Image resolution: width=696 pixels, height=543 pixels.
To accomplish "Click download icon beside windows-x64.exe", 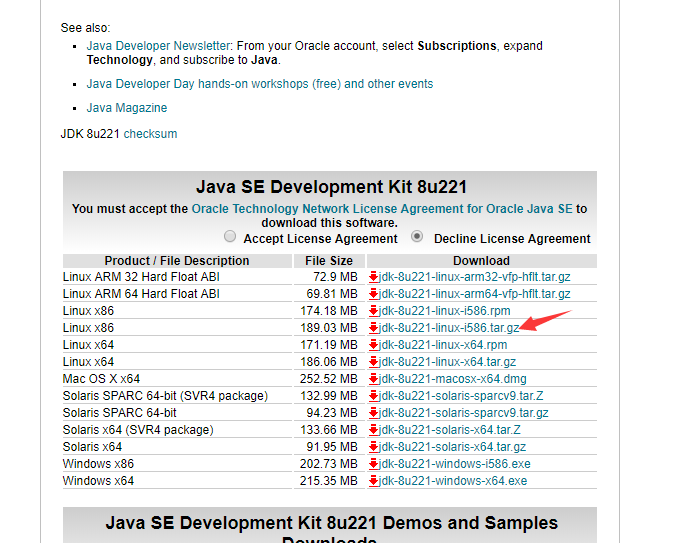I will coord(373,481).
